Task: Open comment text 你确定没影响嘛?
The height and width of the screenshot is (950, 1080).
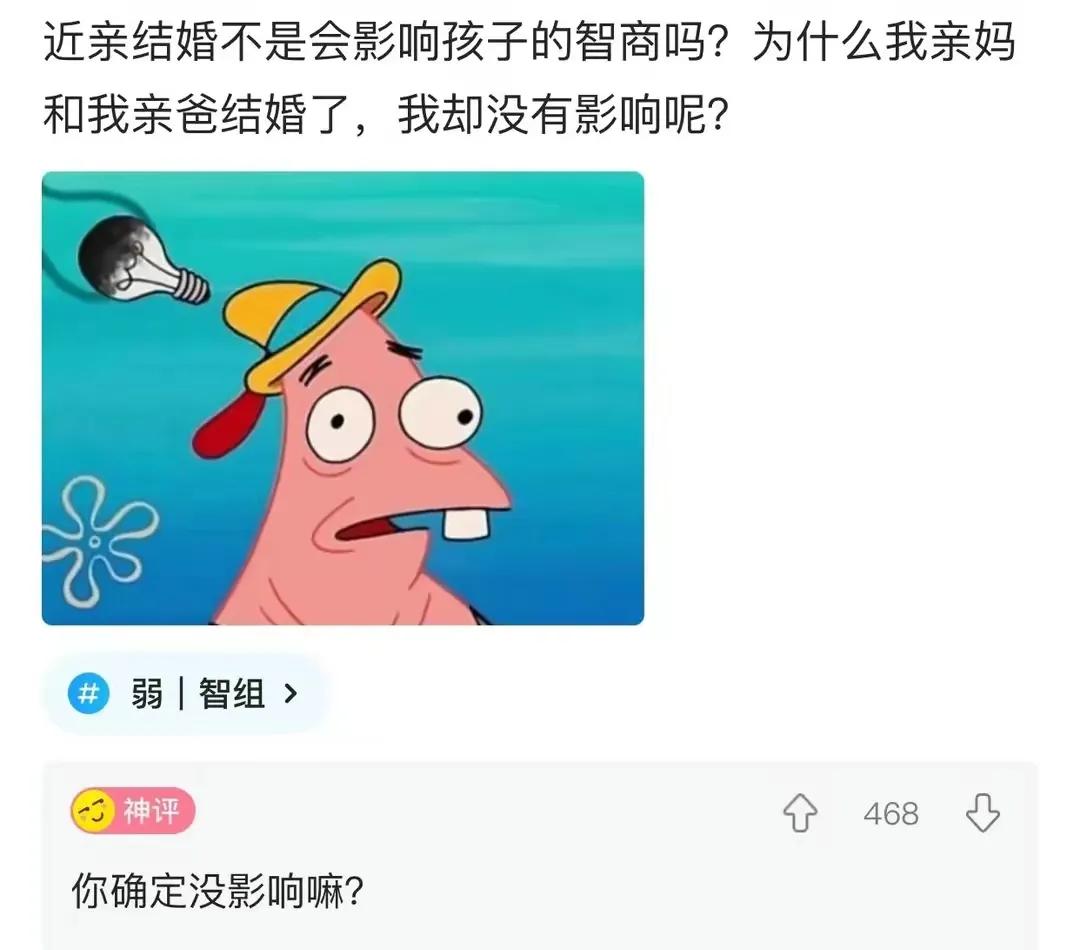Action: click(217, 891)
